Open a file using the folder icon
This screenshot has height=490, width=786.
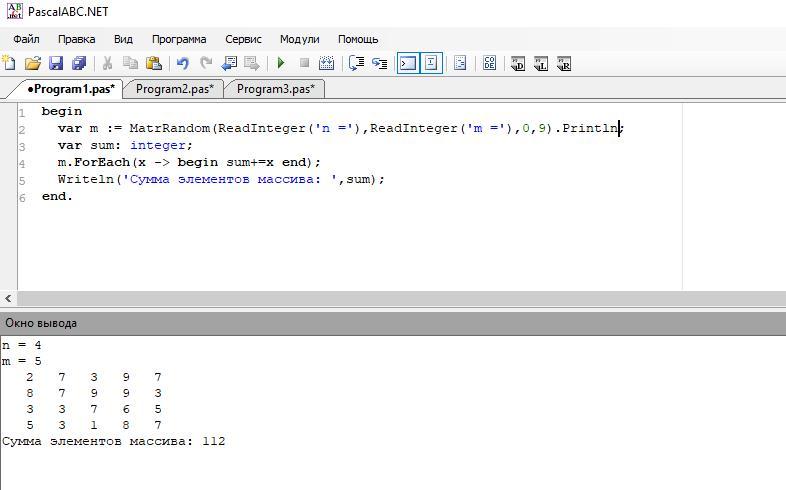pyautogui.click(x=33, y=63)
